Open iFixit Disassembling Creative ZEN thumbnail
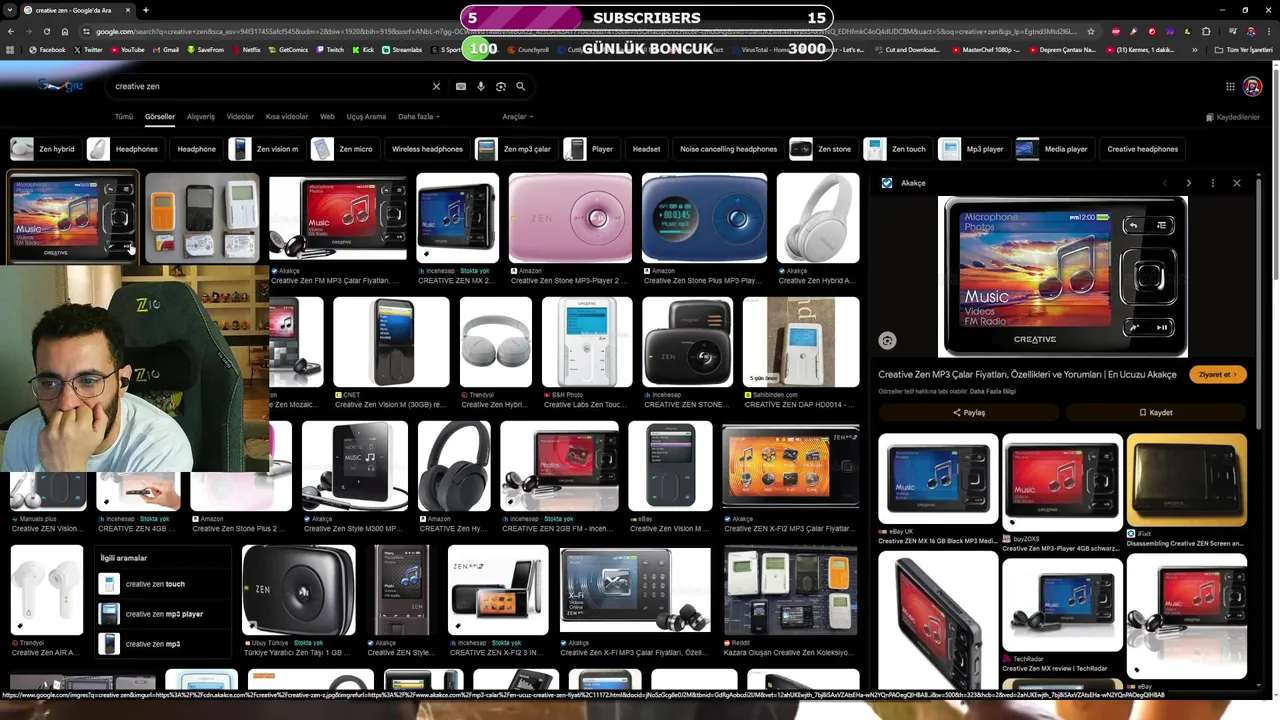The image size is (1280, 720). pyautogui.click(x=1186, y=479)
